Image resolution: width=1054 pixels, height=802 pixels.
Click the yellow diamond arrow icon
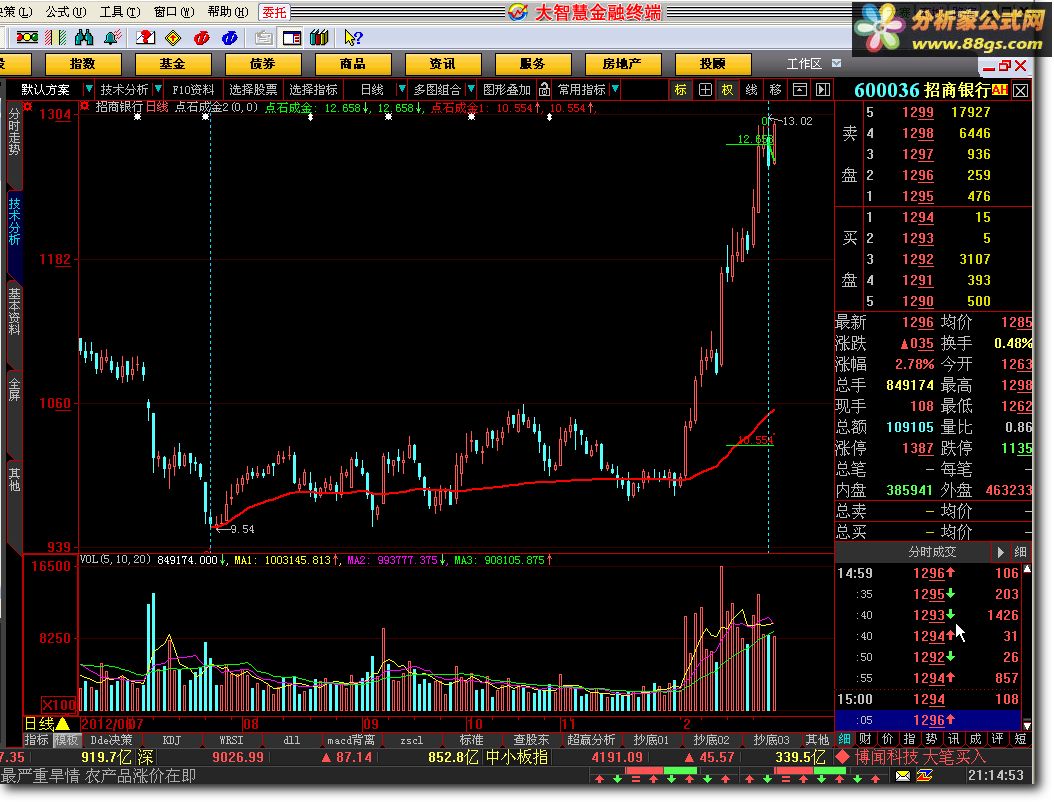(x=173, y=38)
